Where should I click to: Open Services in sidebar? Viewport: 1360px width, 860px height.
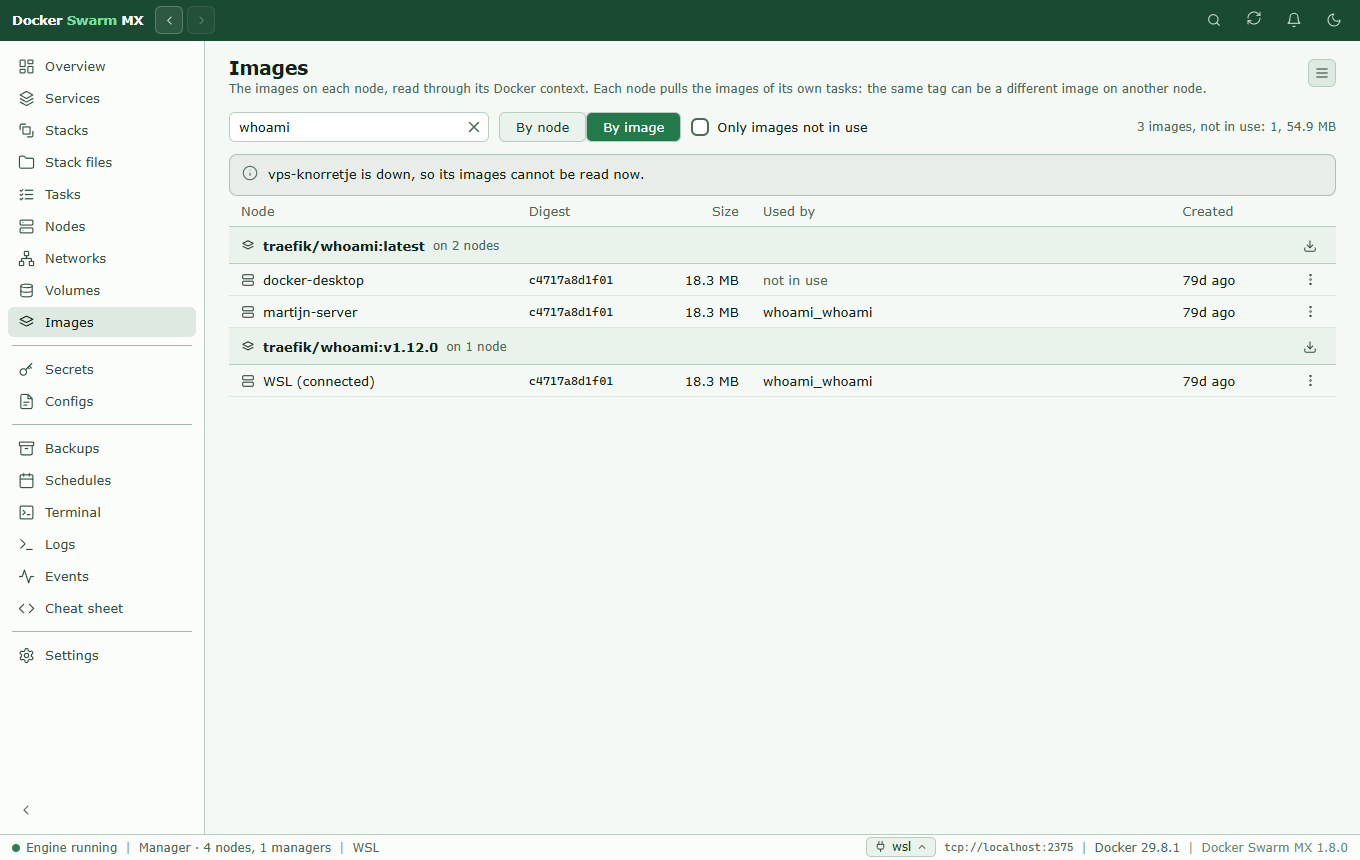point(102,98)
